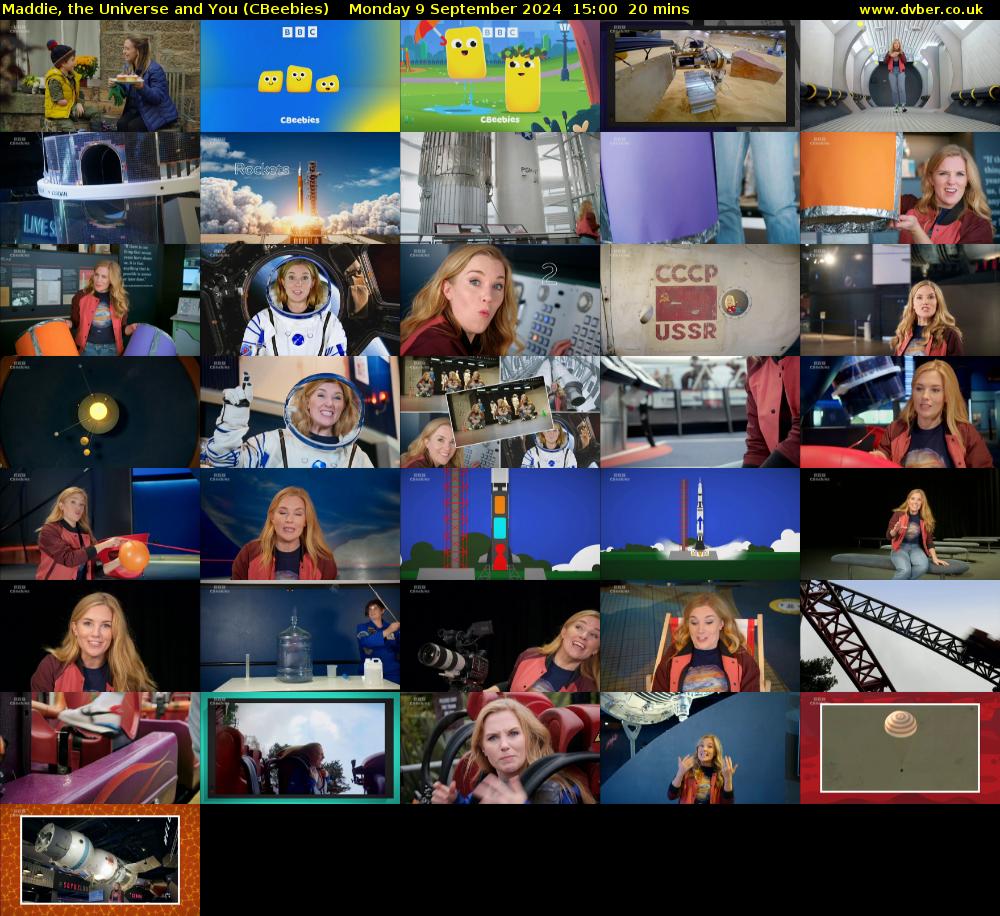Open thumbnail of presenter in front of cloudy sky backdrop
The height and width of the screenshot is (916, 1000).
(300, 524)
